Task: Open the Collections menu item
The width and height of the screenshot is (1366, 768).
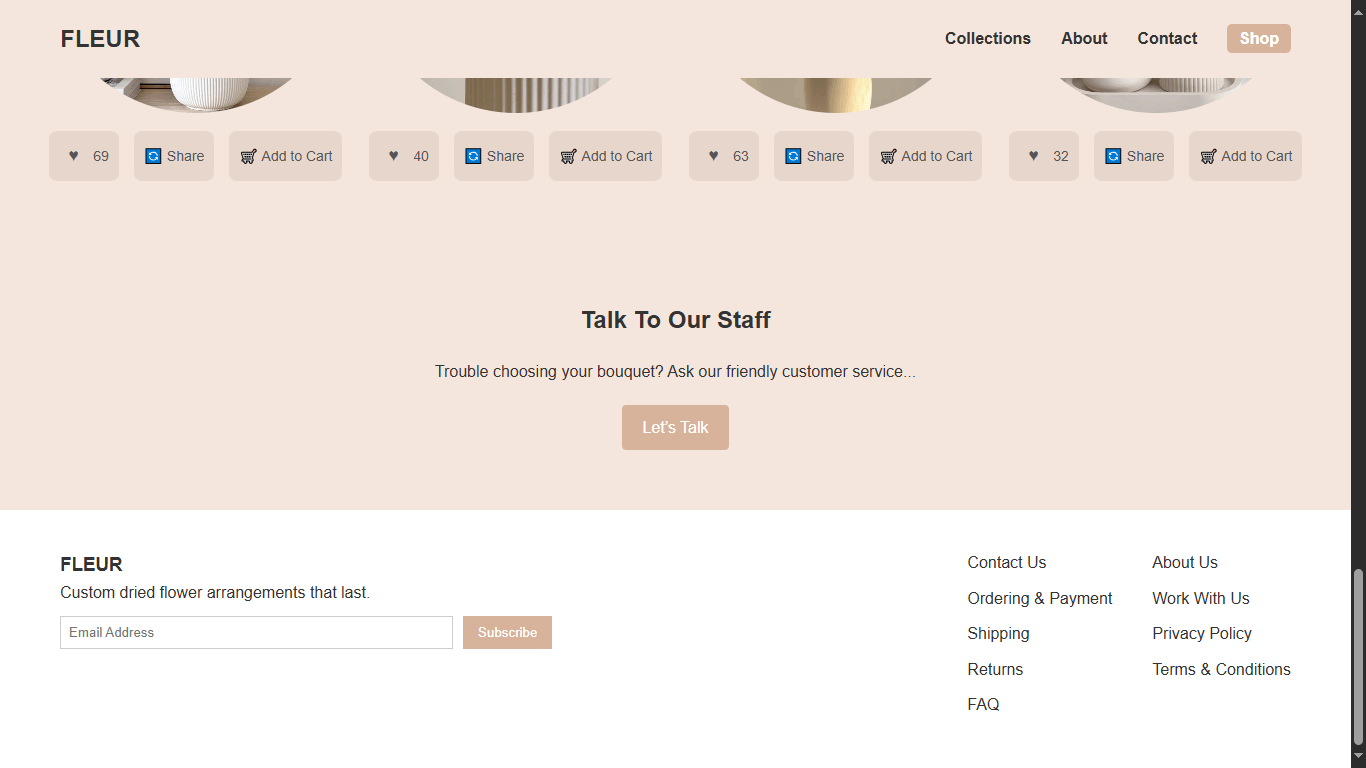Action: tap(987, 38)
